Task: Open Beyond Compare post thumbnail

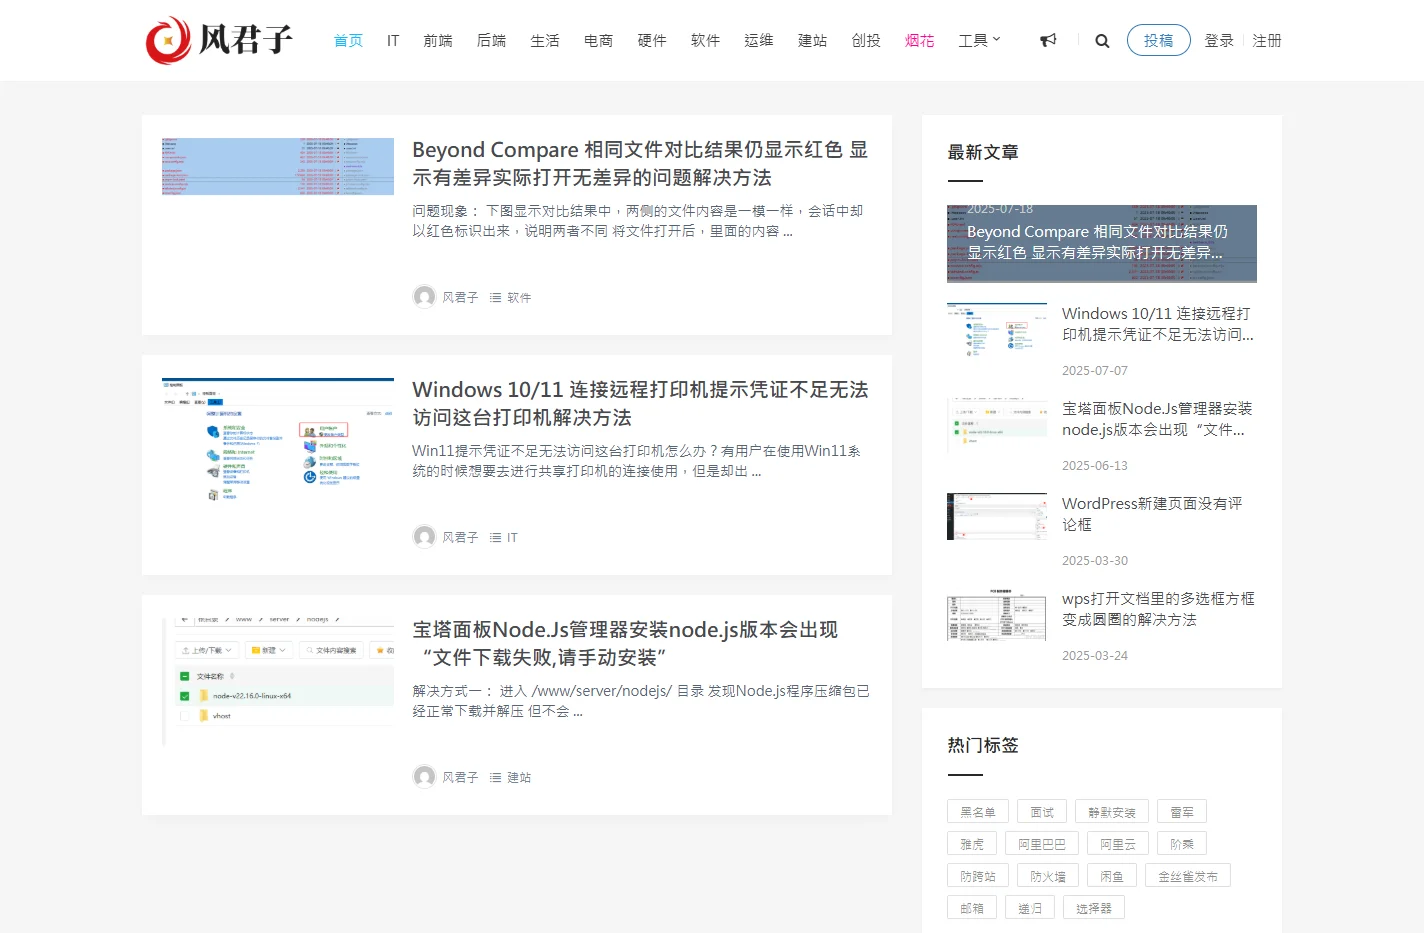Action: 278,166
